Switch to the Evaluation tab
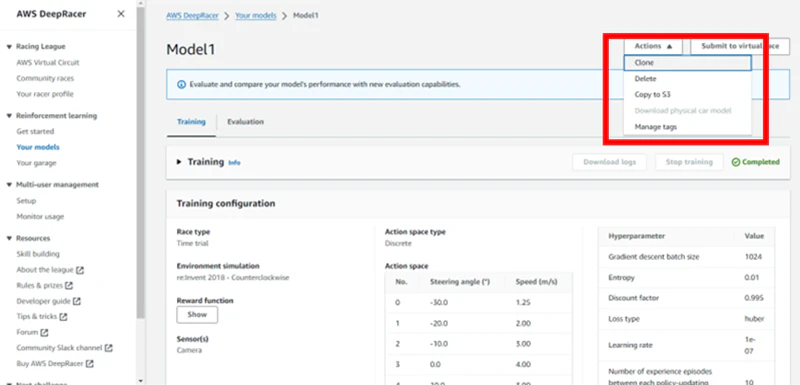 point(245,122)
